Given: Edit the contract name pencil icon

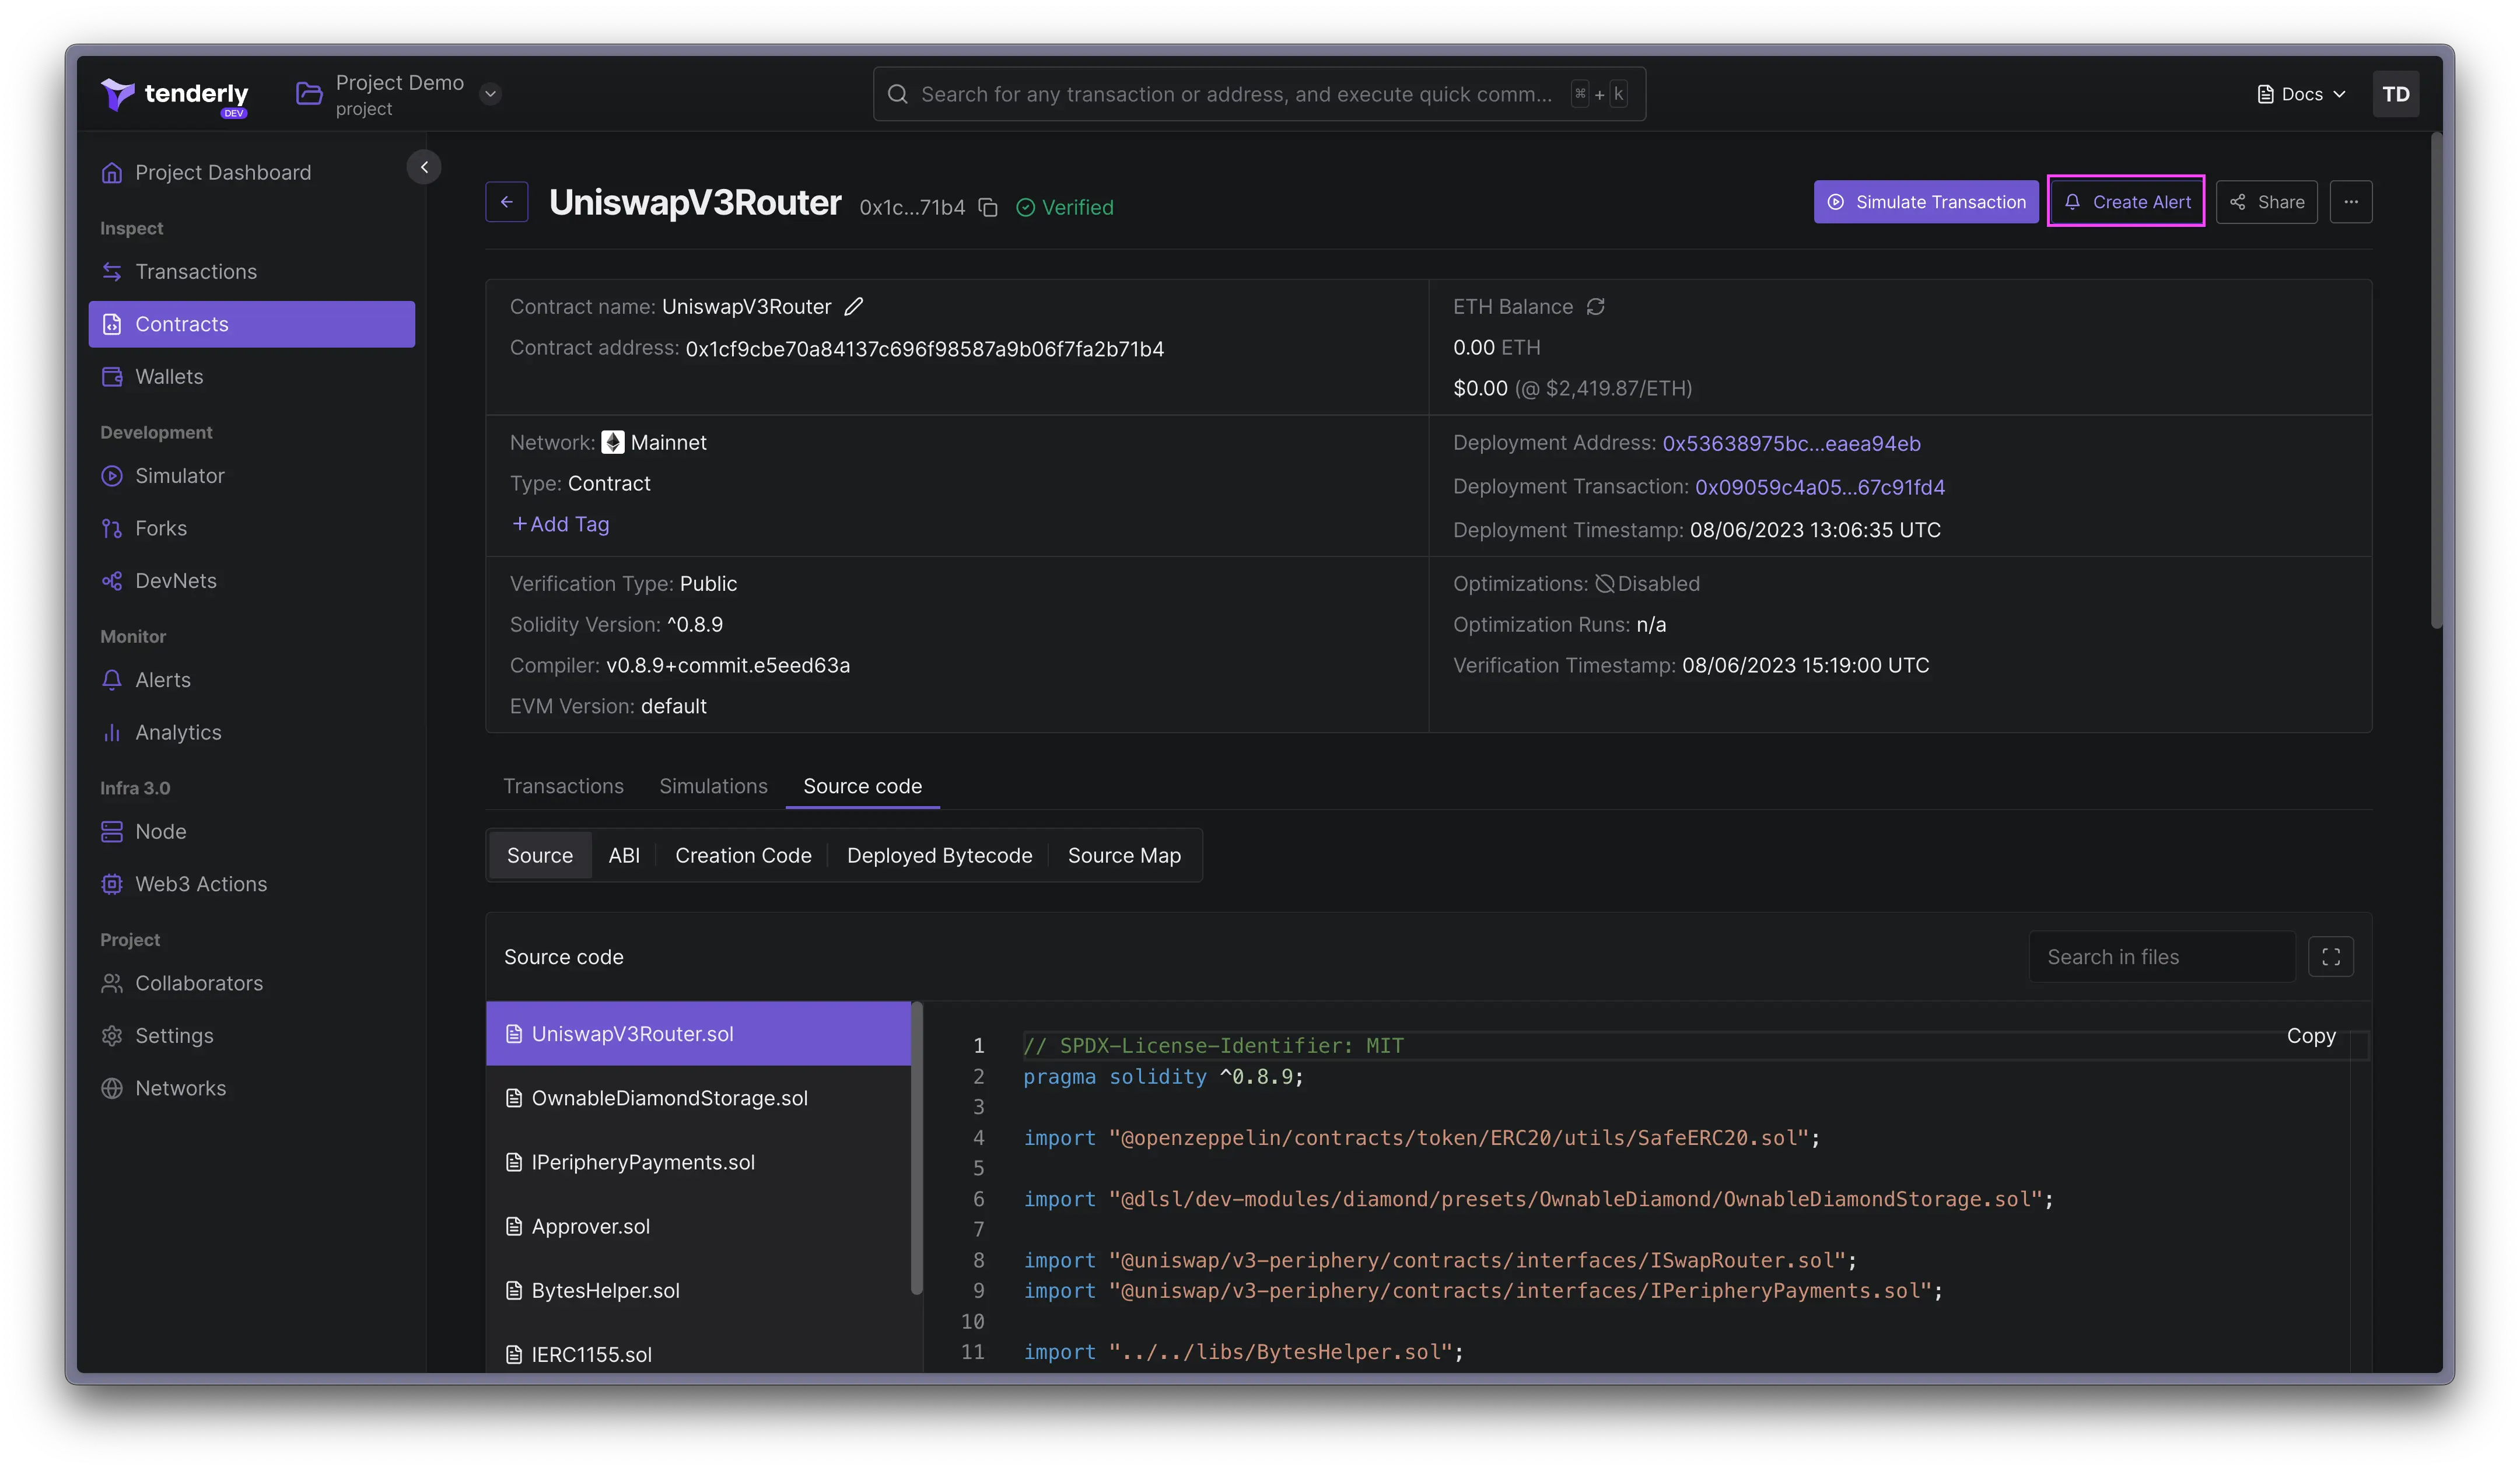Looking at the screenshot, I should (853, 307).
